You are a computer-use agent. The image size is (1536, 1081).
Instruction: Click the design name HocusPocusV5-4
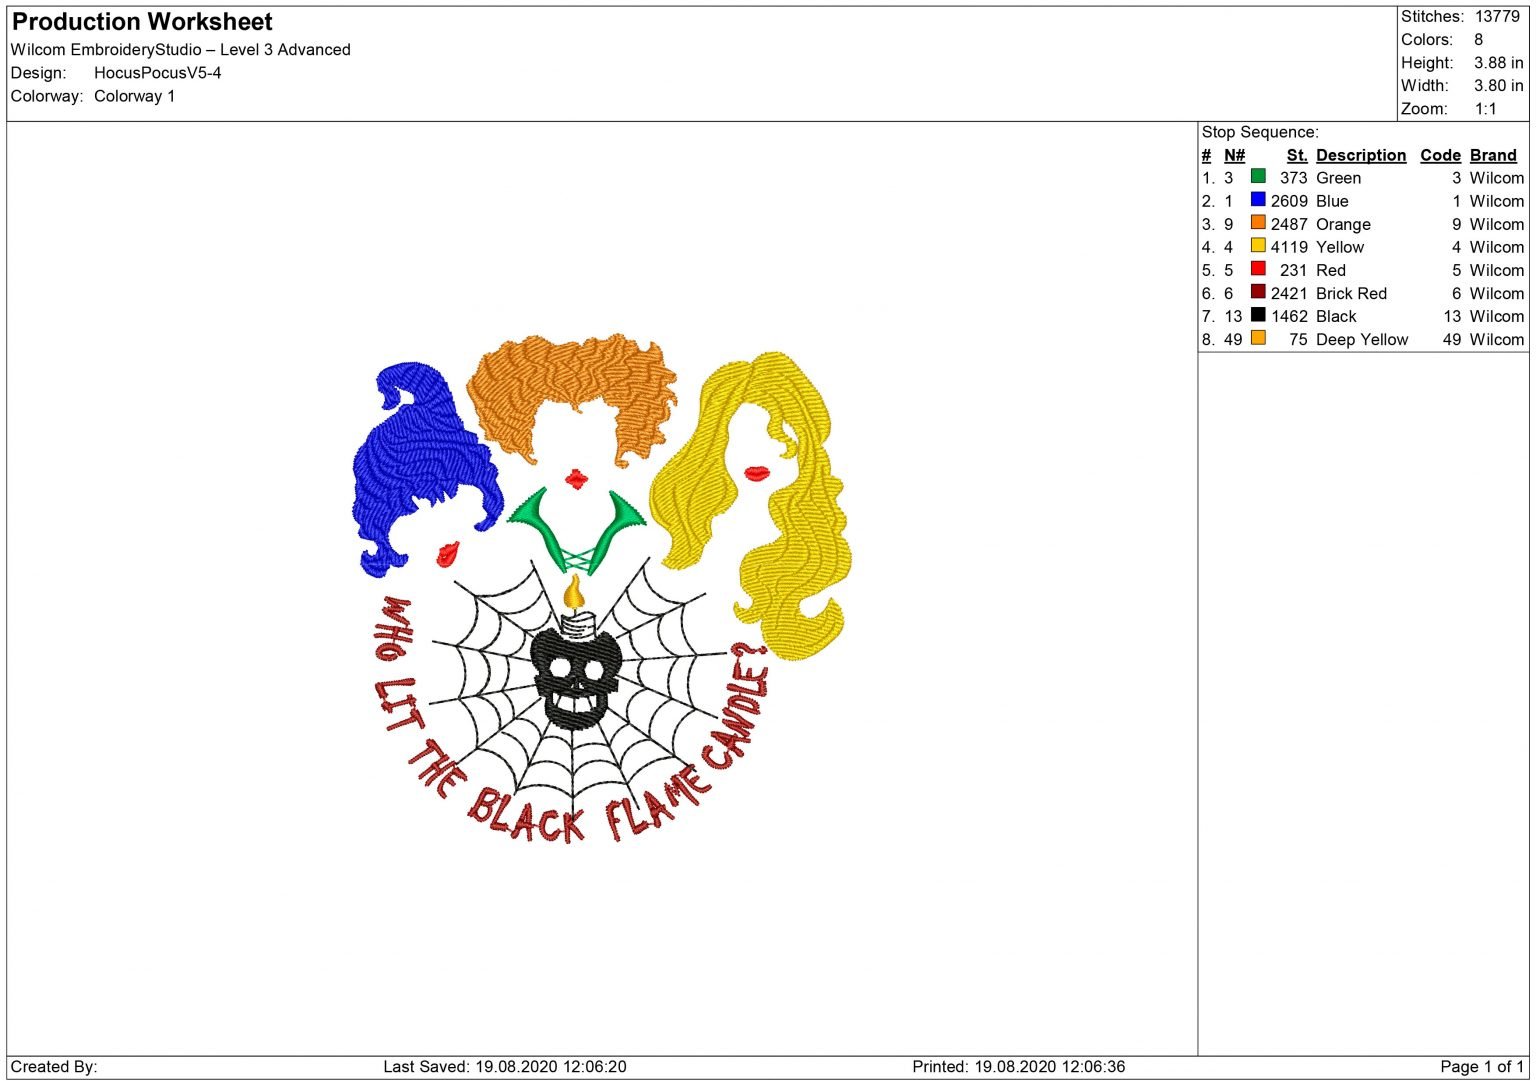click(158, 72)
